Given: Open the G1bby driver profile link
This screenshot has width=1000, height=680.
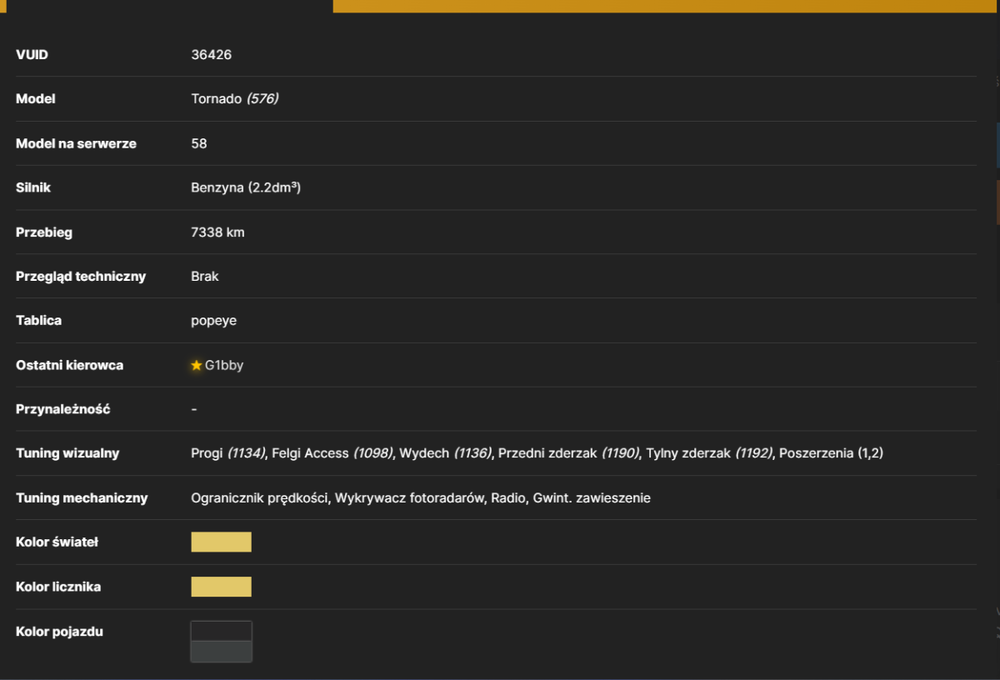Looking at the screenshot, I should coord(224,366).
